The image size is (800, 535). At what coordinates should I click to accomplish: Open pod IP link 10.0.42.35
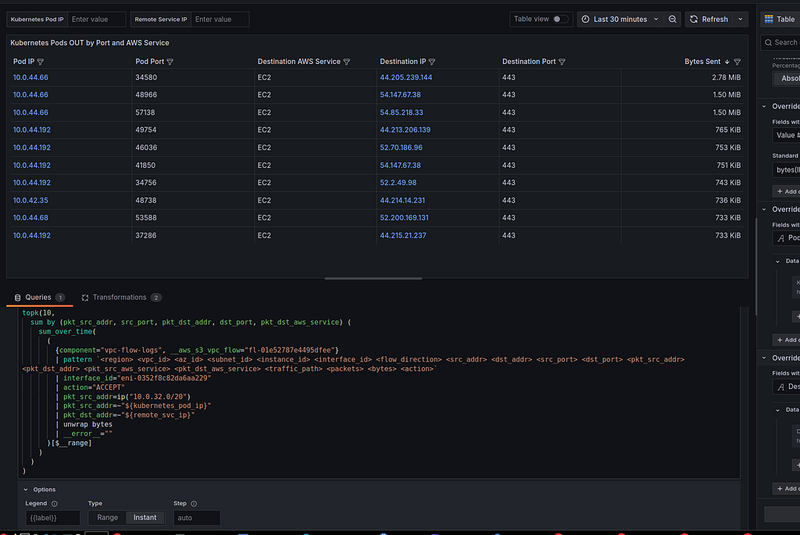(x=31, y=200)
